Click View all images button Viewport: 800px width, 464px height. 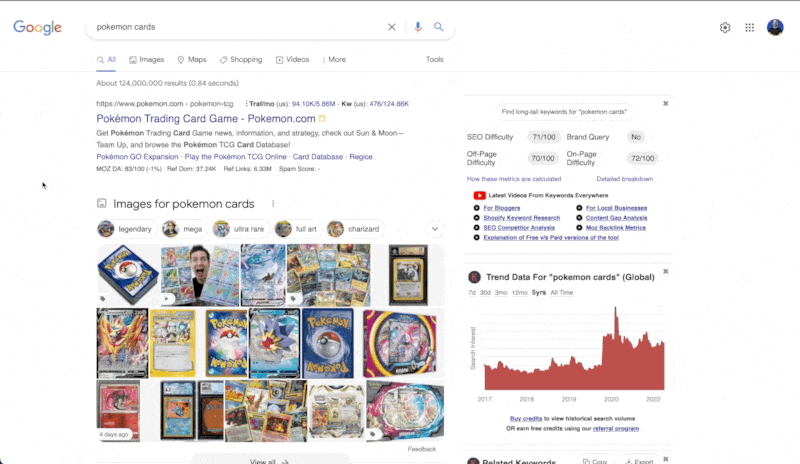pyautogui.click(x=270, y=460)
